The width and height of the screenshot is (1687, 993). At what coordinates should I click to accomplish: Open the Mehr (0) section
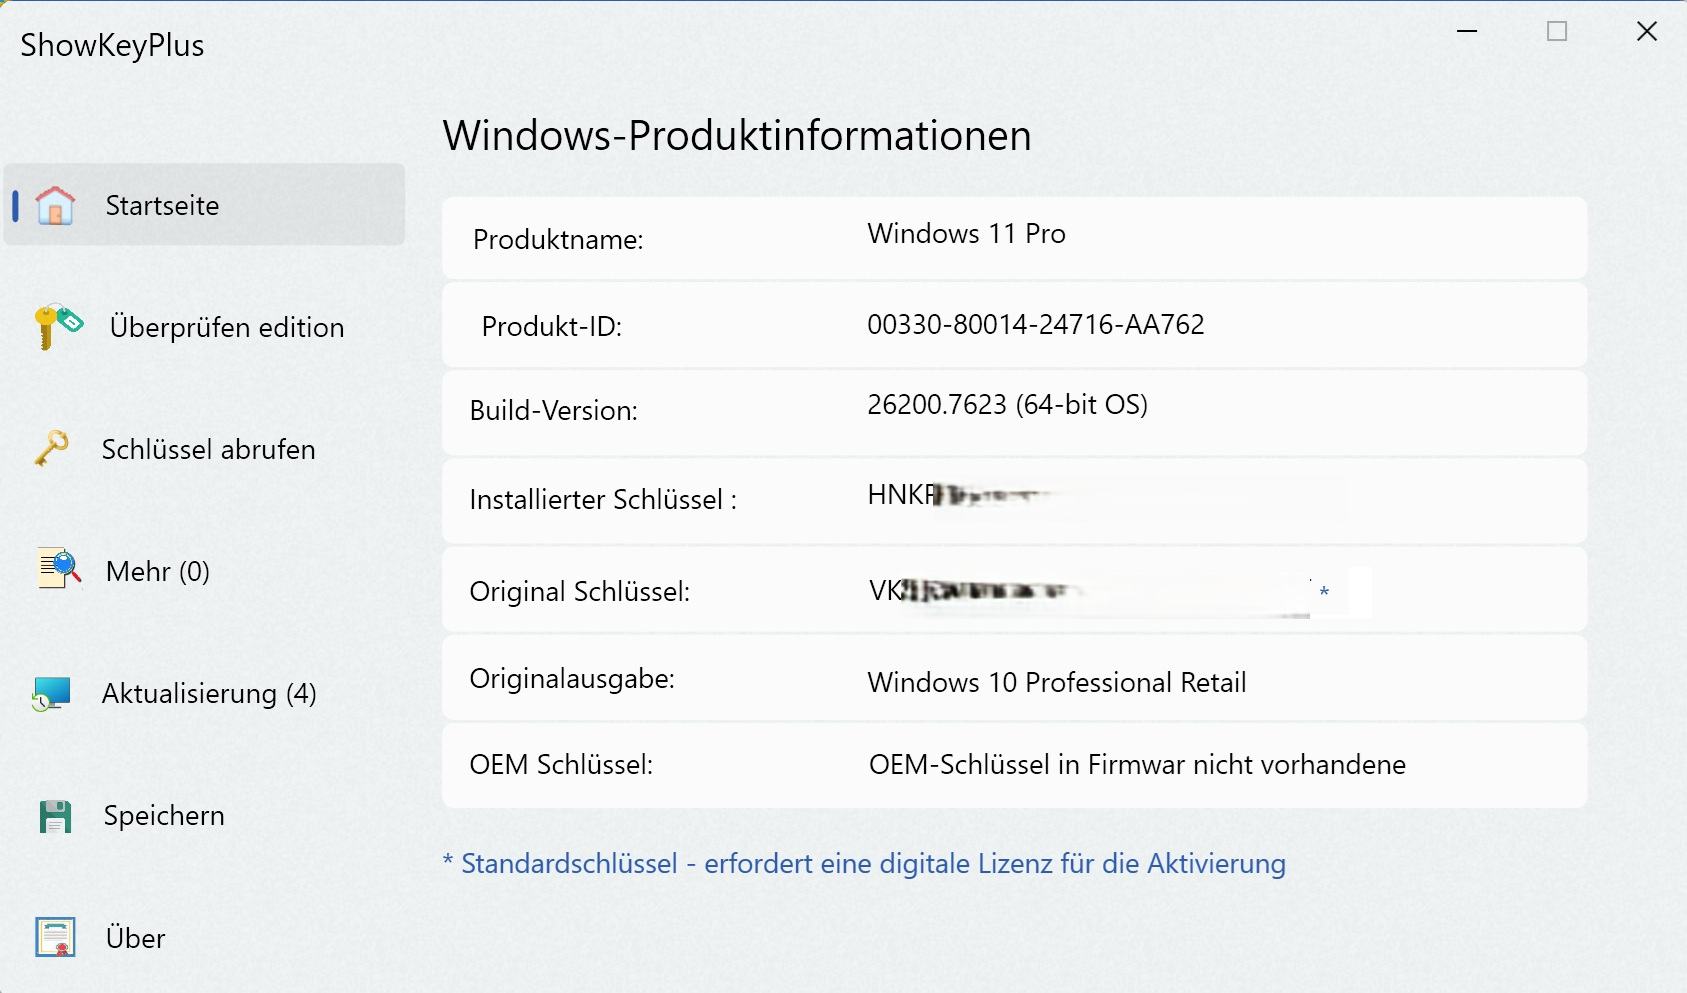pos(158,571)
